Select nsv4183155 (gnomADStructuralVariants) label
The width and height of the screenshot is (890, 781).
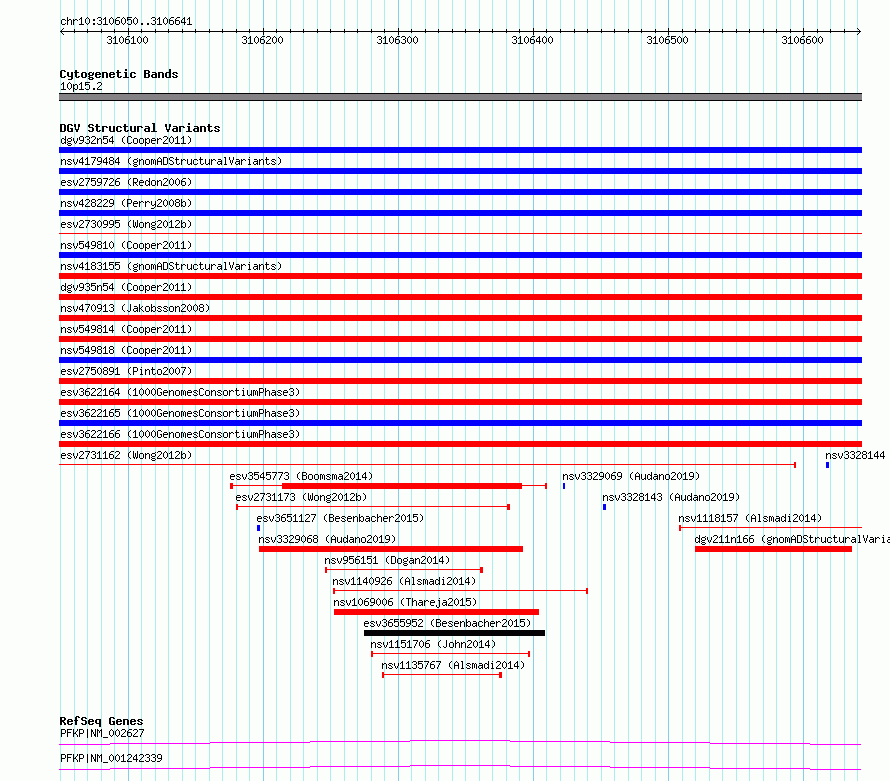point(171,266)
